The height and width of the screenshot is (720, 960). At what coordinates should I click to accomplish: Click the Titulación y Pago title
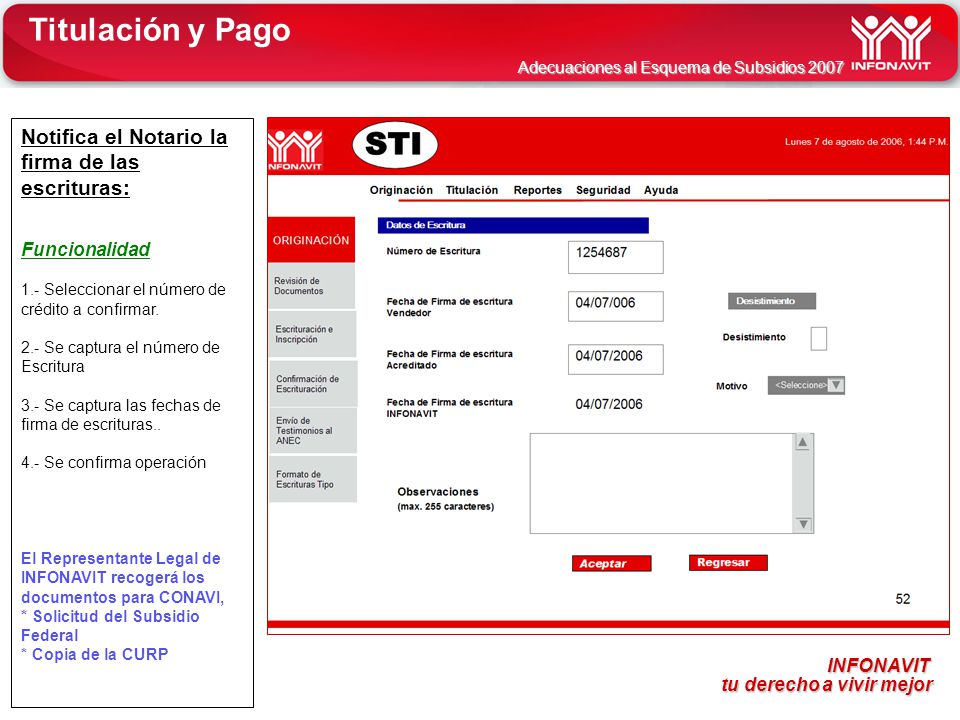[x=159, y=31]
